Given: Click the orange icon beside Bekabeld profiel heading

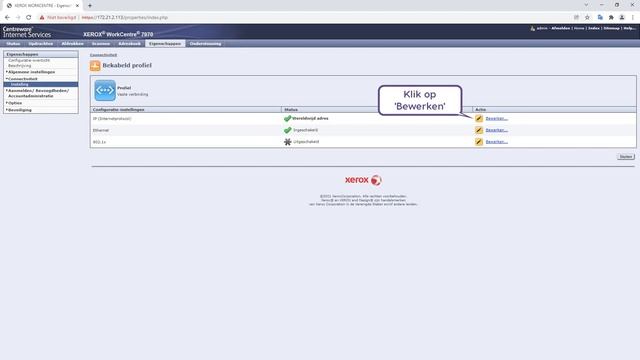Looking at the screenshot, I should (x=95, y=66).
